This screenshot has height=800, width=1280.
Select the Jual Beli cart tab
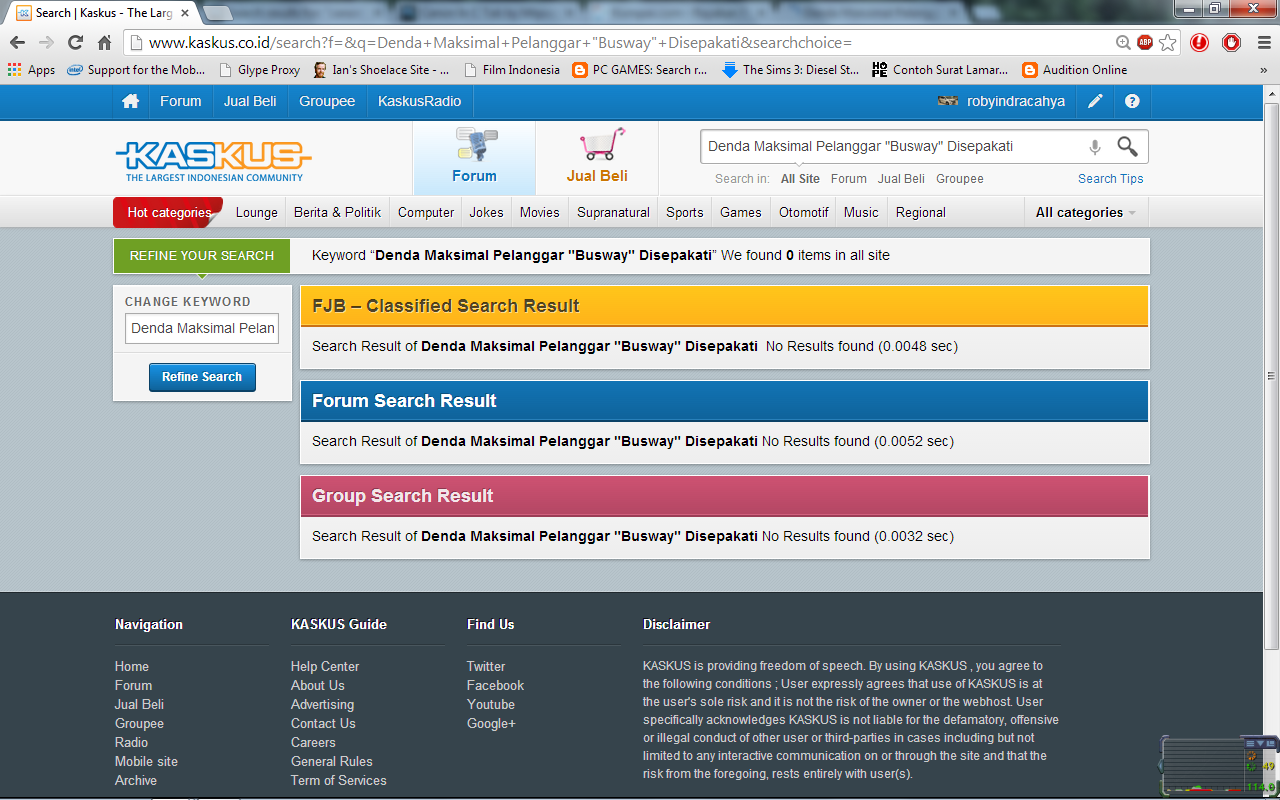[x=597, y=157]
